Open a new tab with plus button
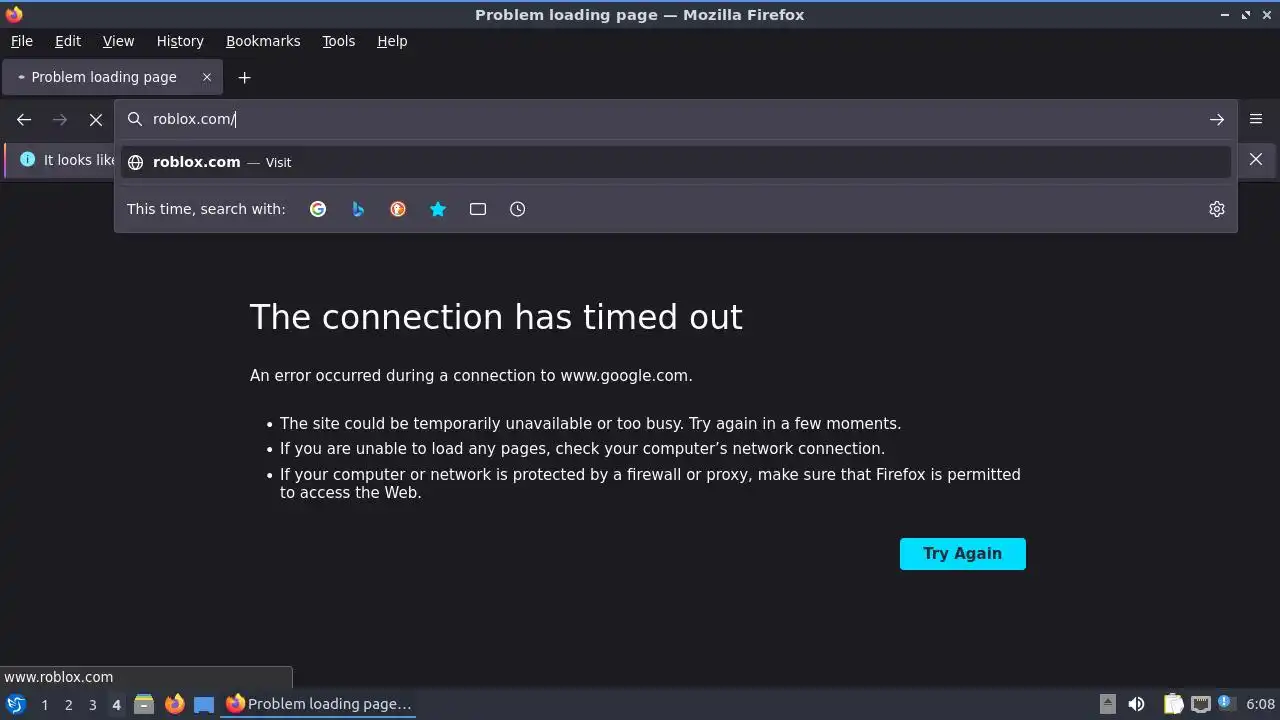The height and width of the screenshot is (720, 1280). [244, 77]
